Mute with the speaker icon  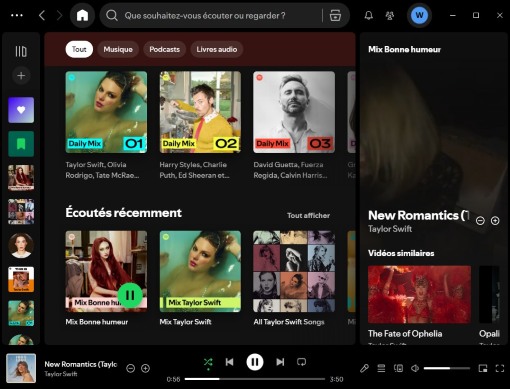(x=415, y=368)
